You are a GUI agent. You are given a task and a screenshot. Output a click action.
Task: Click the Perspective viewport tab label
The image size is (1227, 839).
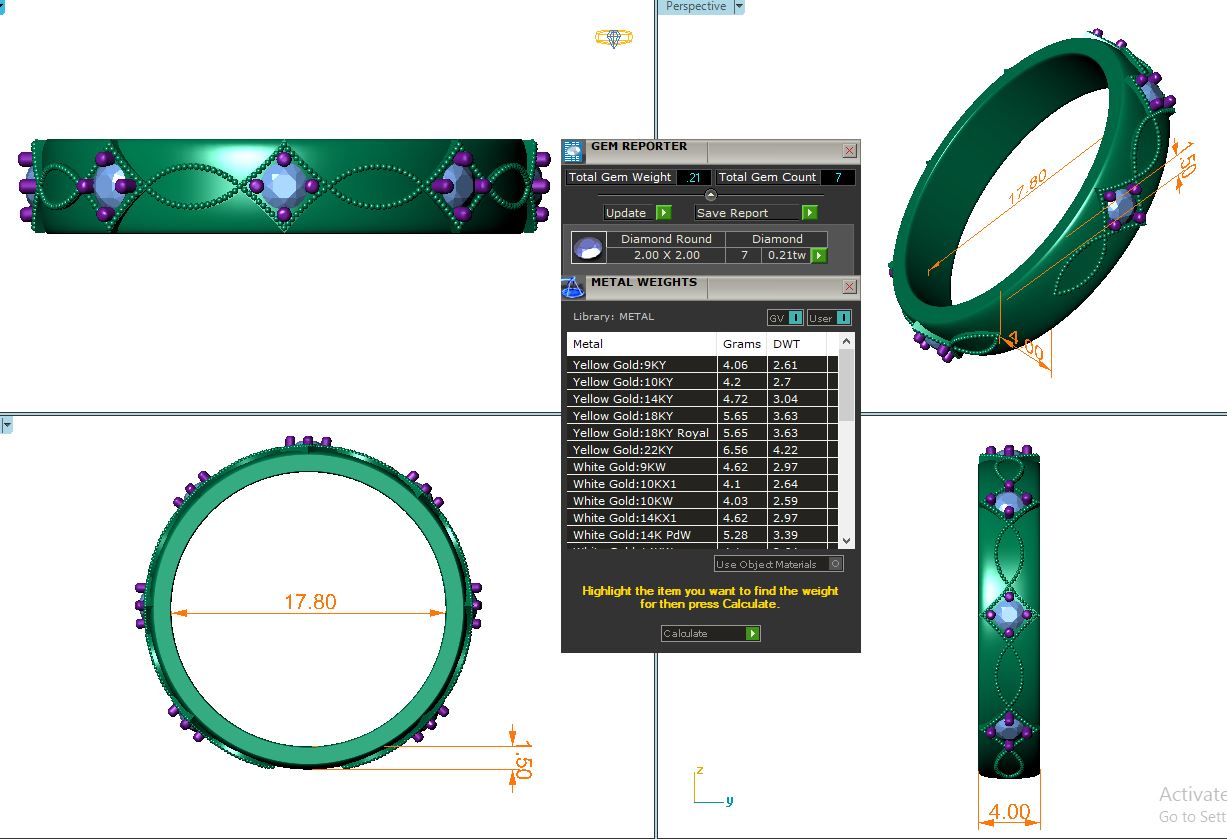coord(696,7)
